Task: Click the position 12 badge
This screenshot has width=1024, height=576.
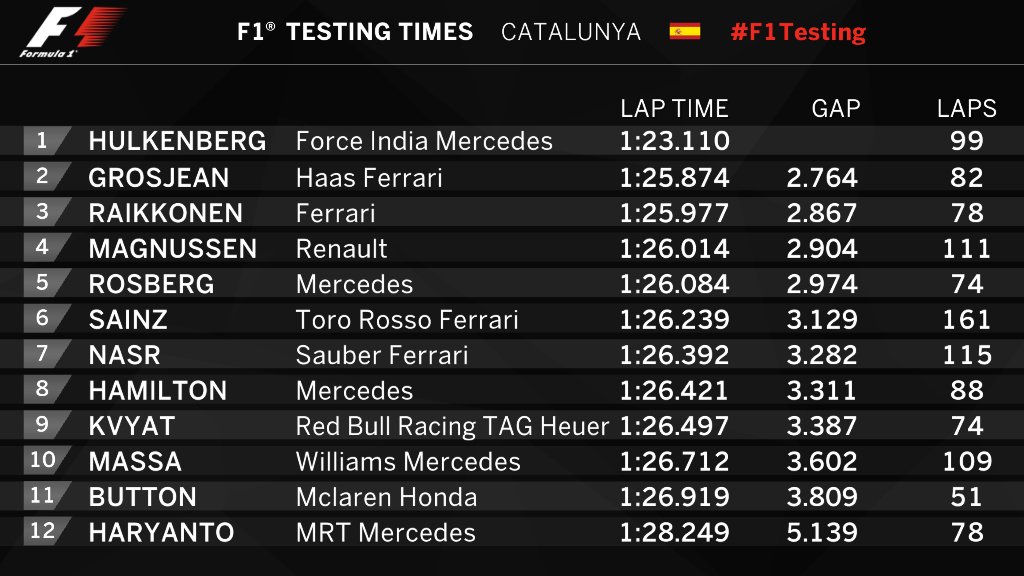Action: pos(44,531)
